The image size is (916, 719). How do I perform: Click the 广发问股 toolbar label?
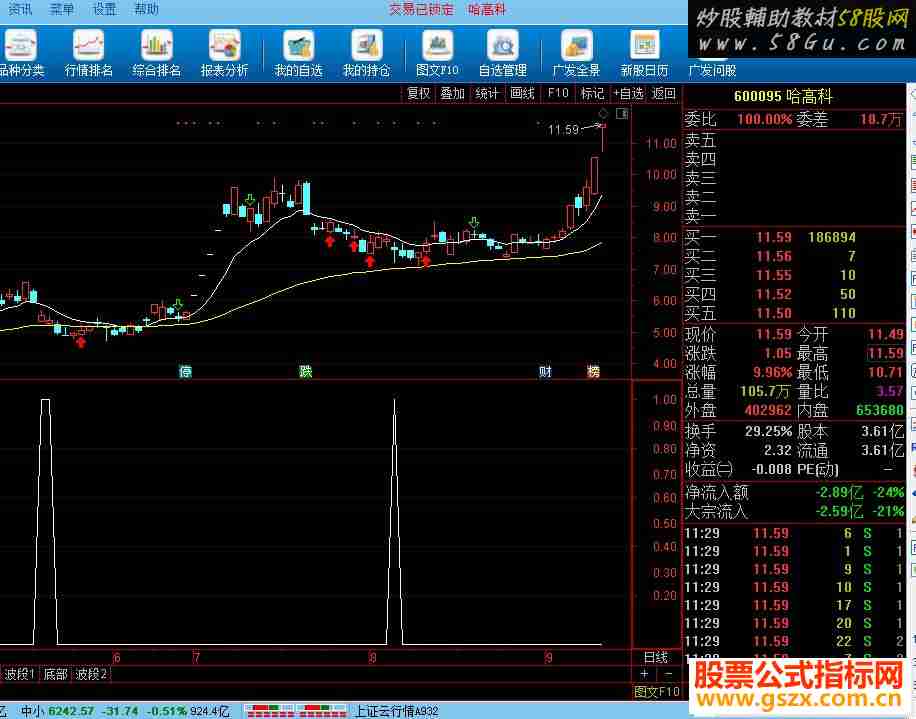pyautogui.click(x=712, y=71)
